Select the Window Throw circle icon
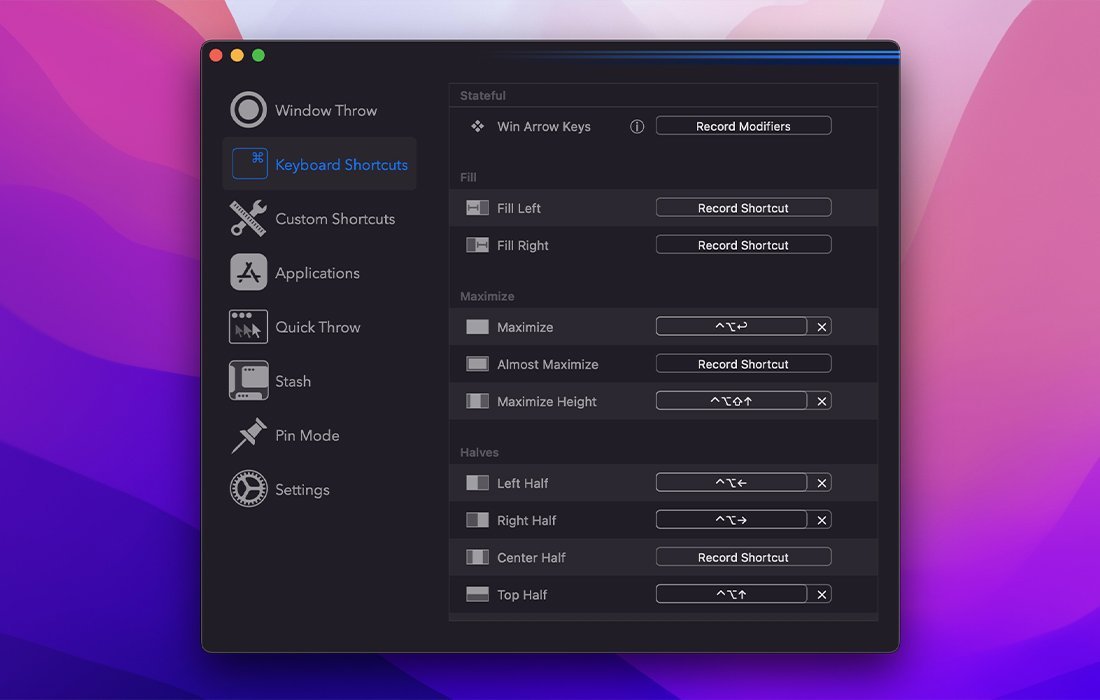The image size is (1100, 700). [x=248, y=110]
